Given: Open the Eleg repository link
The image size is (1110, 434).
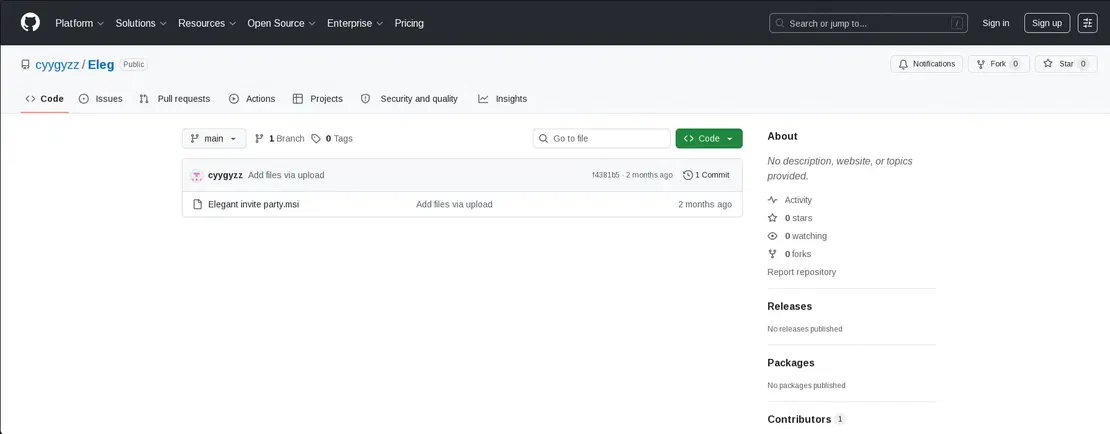Looking at the screenshot, I should coord(101,64).
